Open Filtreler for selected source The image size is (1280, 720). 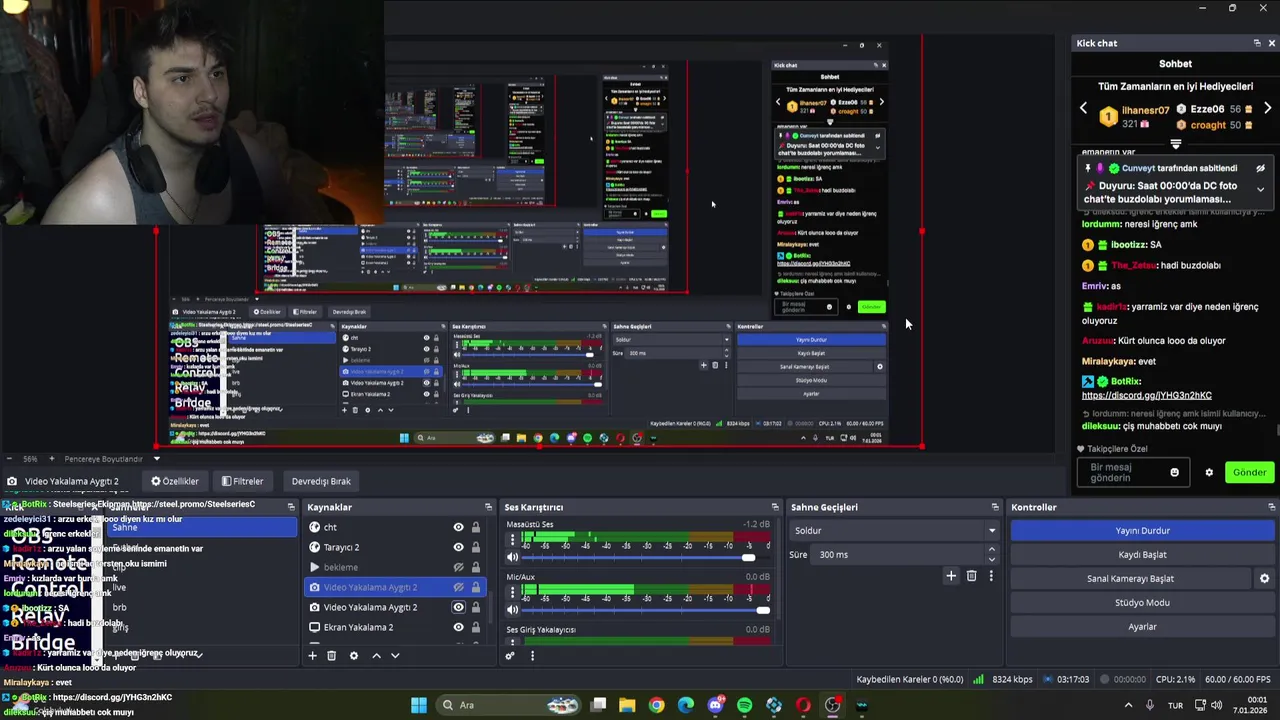[243, 481]
